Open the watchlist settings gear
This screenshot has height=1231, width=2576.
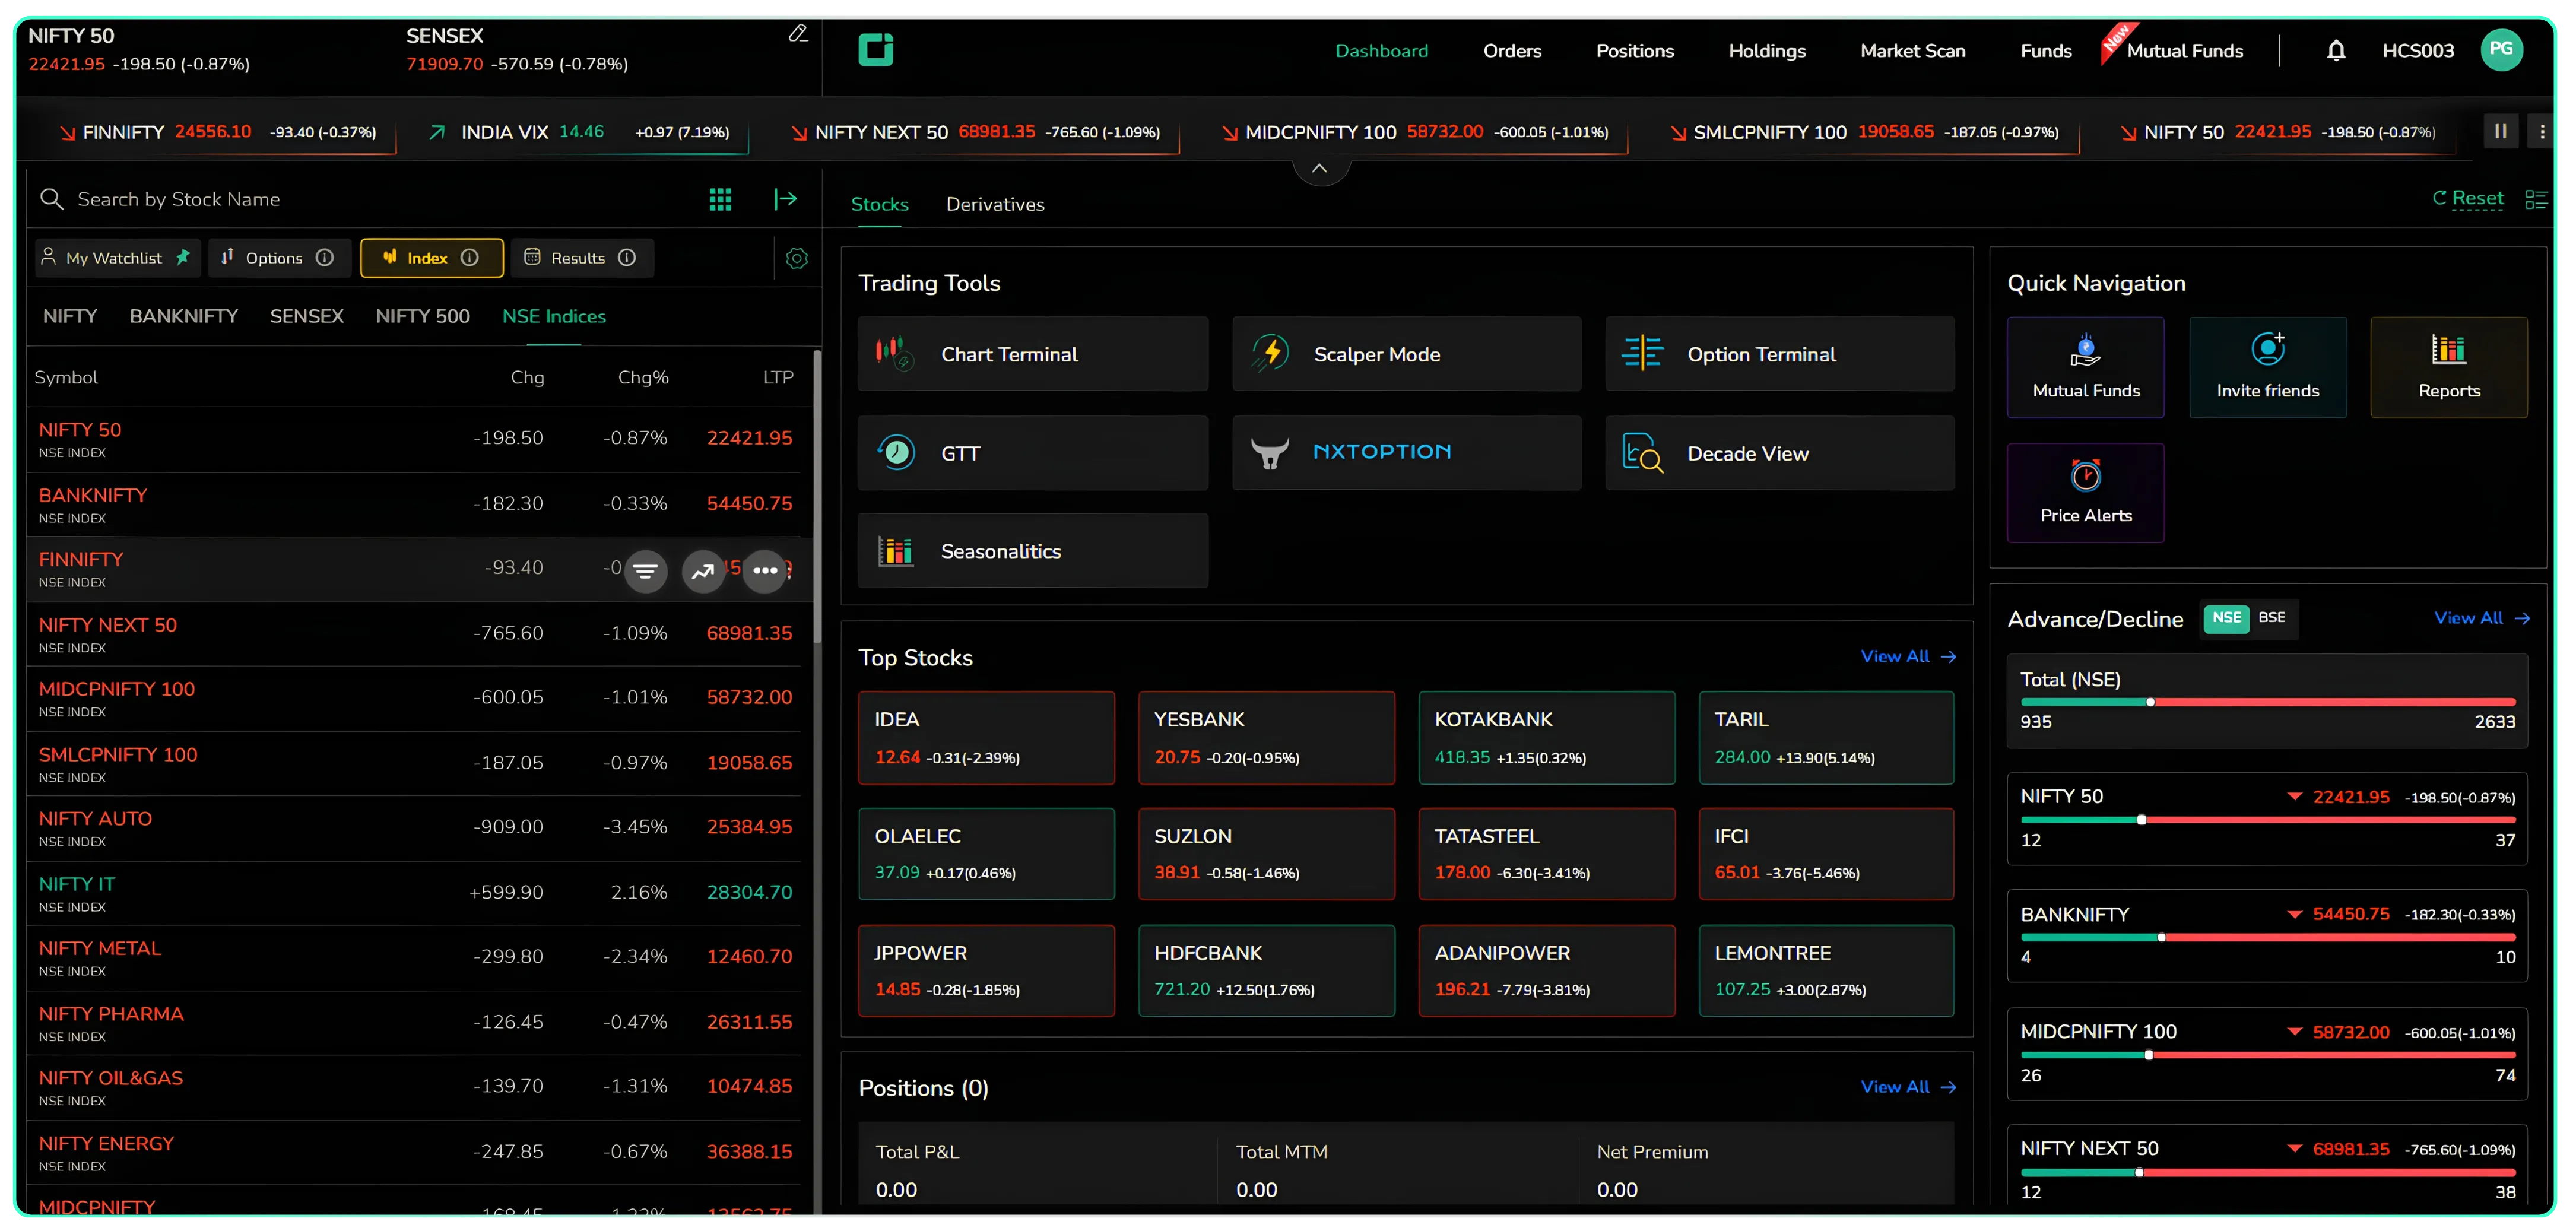(796, 258)
